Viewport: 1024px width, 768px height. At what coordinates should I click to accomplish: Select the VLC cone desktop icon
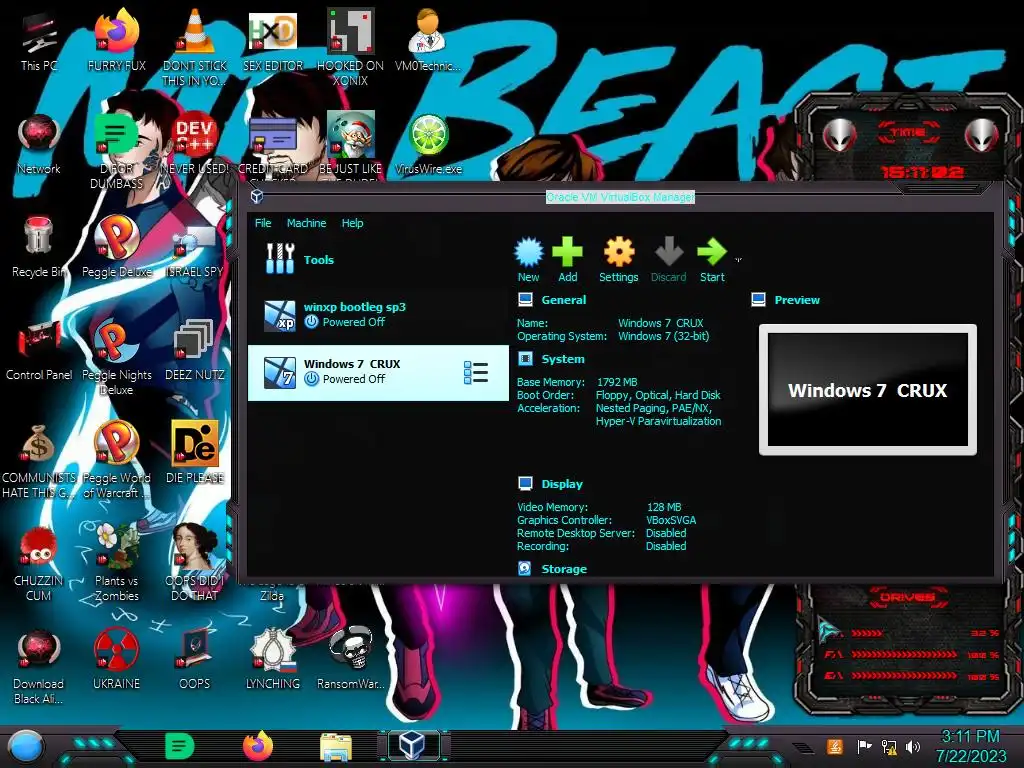(194, 47)
